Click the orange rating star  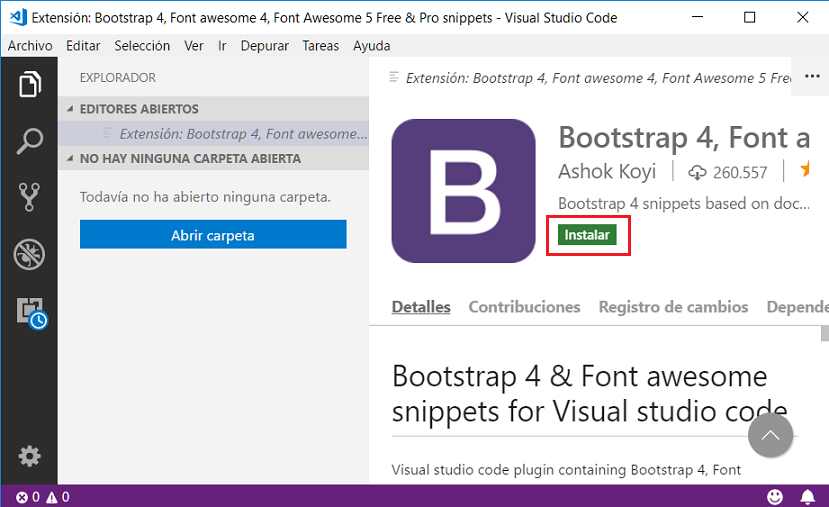805,170
